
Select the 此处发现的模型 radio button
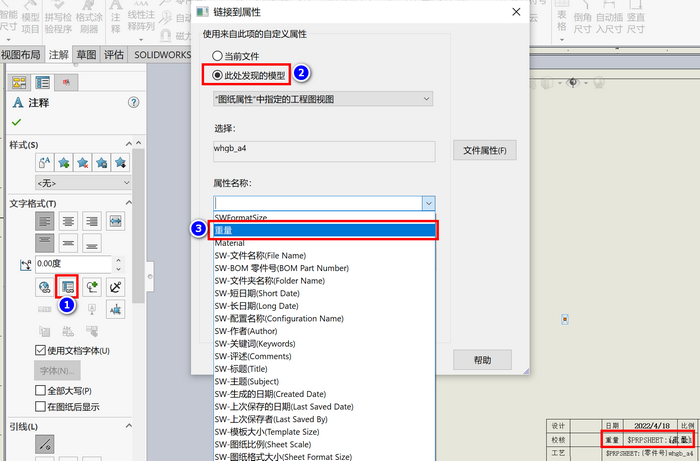click(x=217, y=75)
